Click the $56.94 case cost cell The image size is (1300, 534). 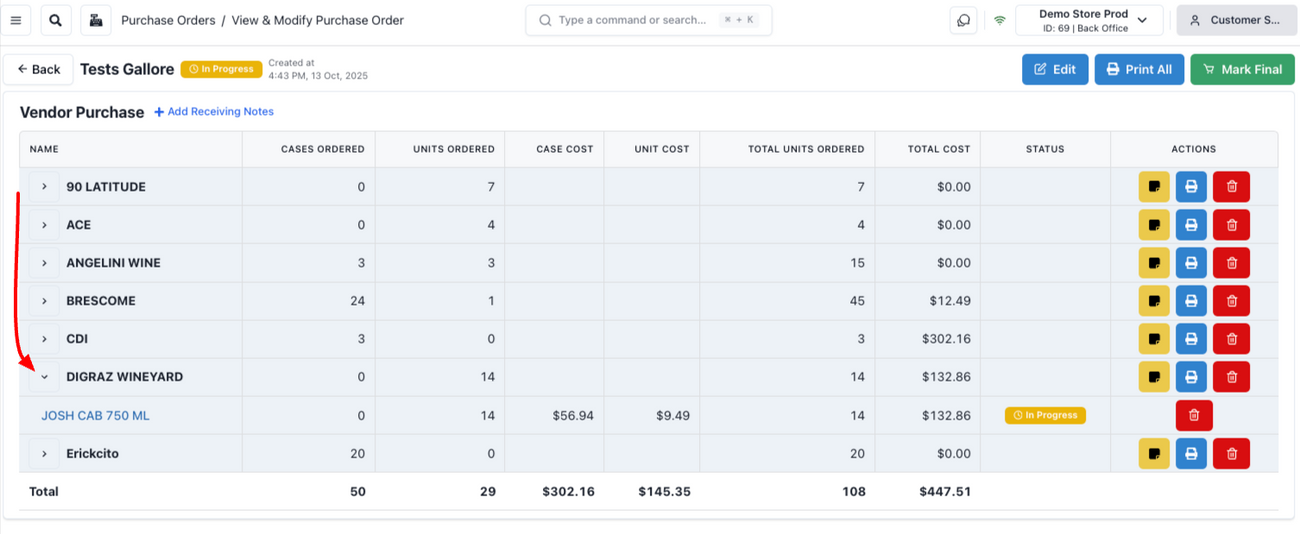tap(573, 415)
